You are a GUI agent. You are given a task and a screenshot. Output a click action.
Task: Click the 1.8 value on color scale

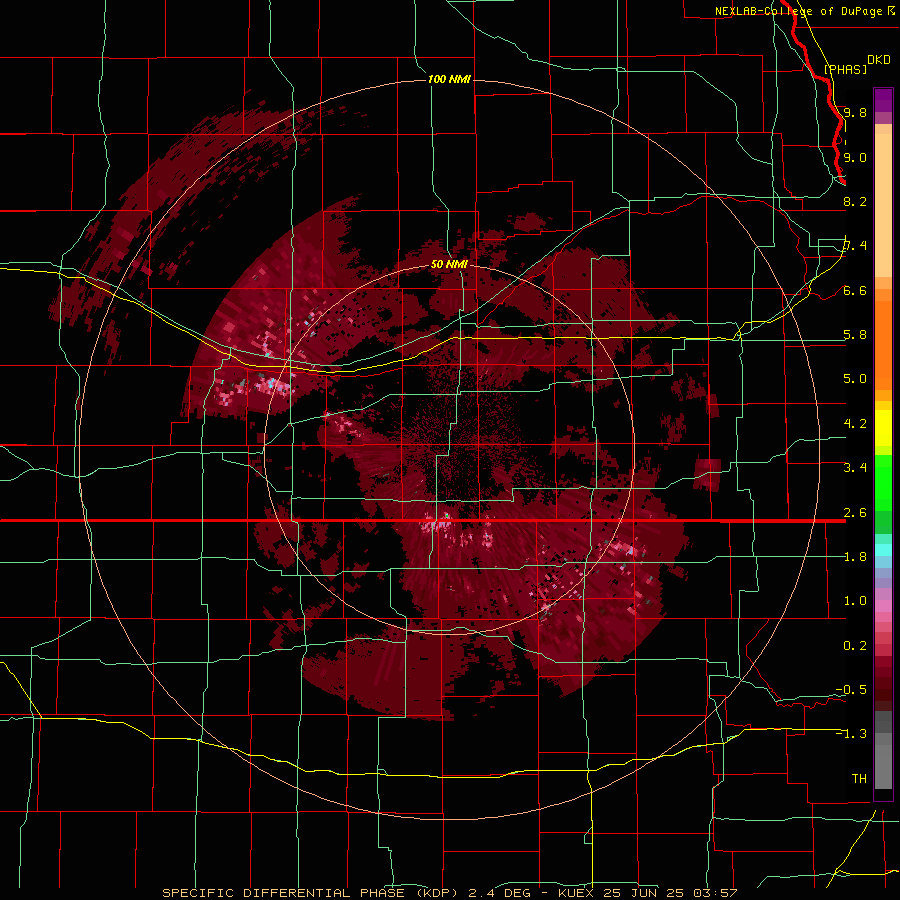(x=855, y=557)
